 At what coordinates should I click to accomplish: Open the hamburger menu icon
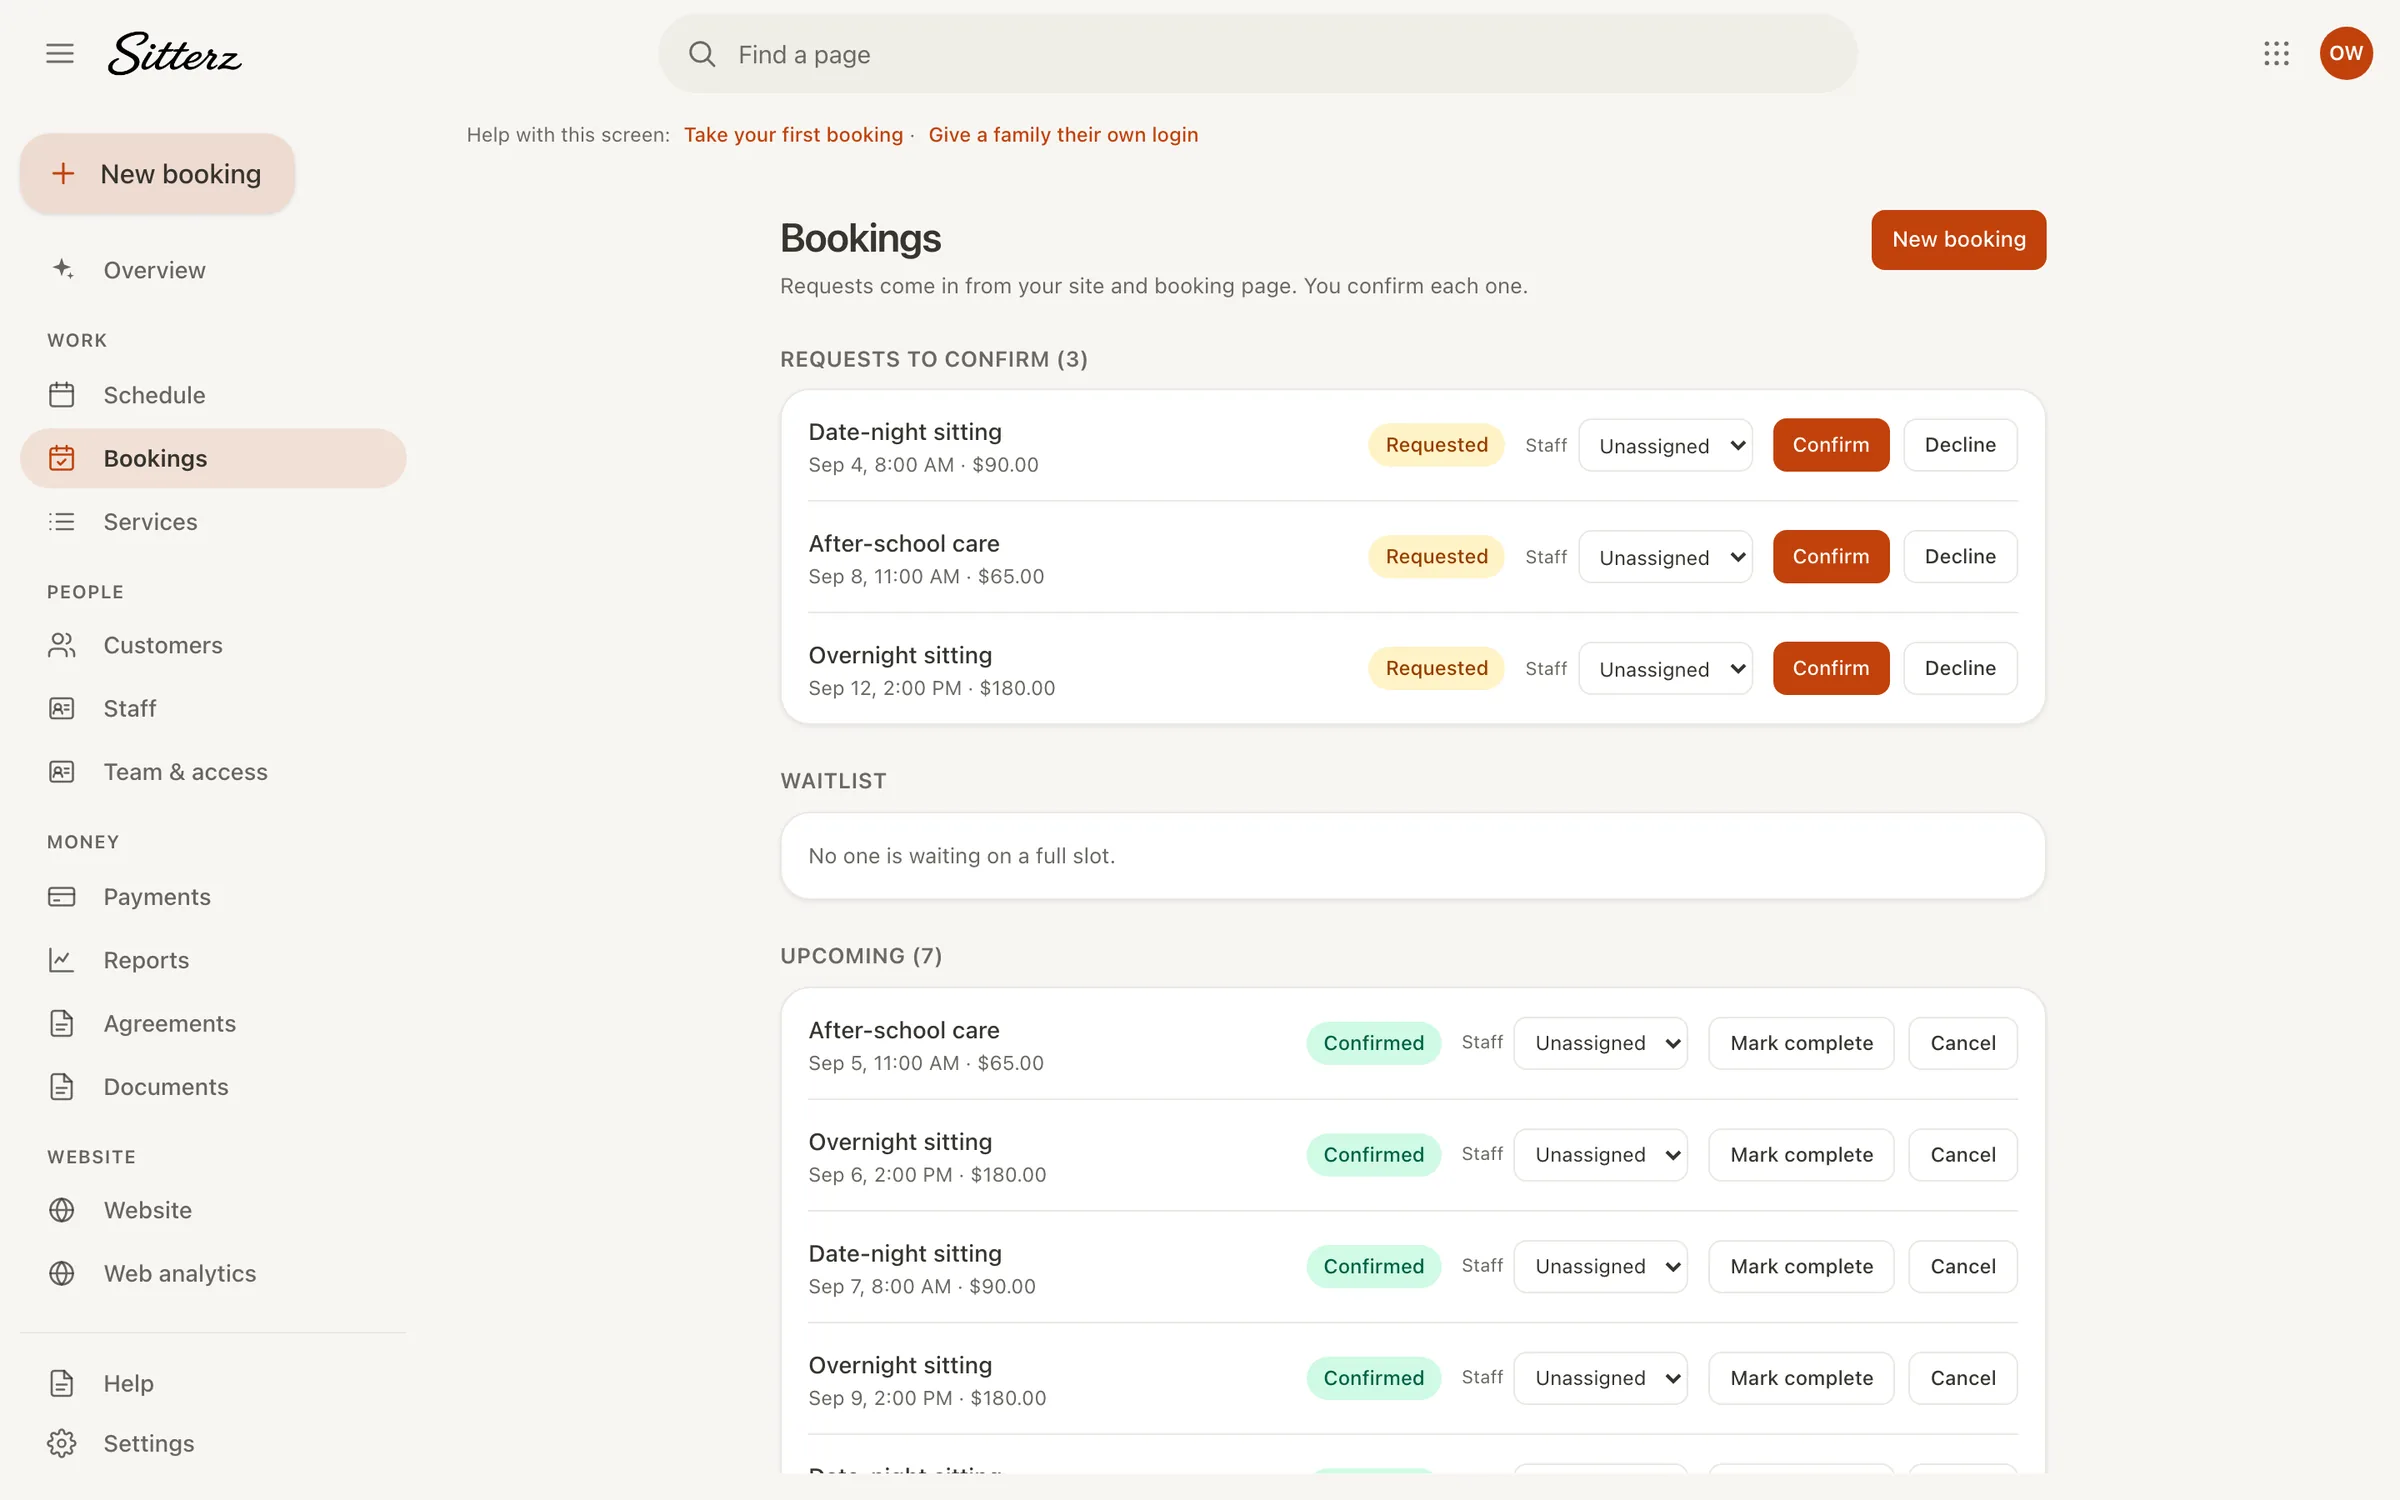pyautogui.click(x=60, y=54)
